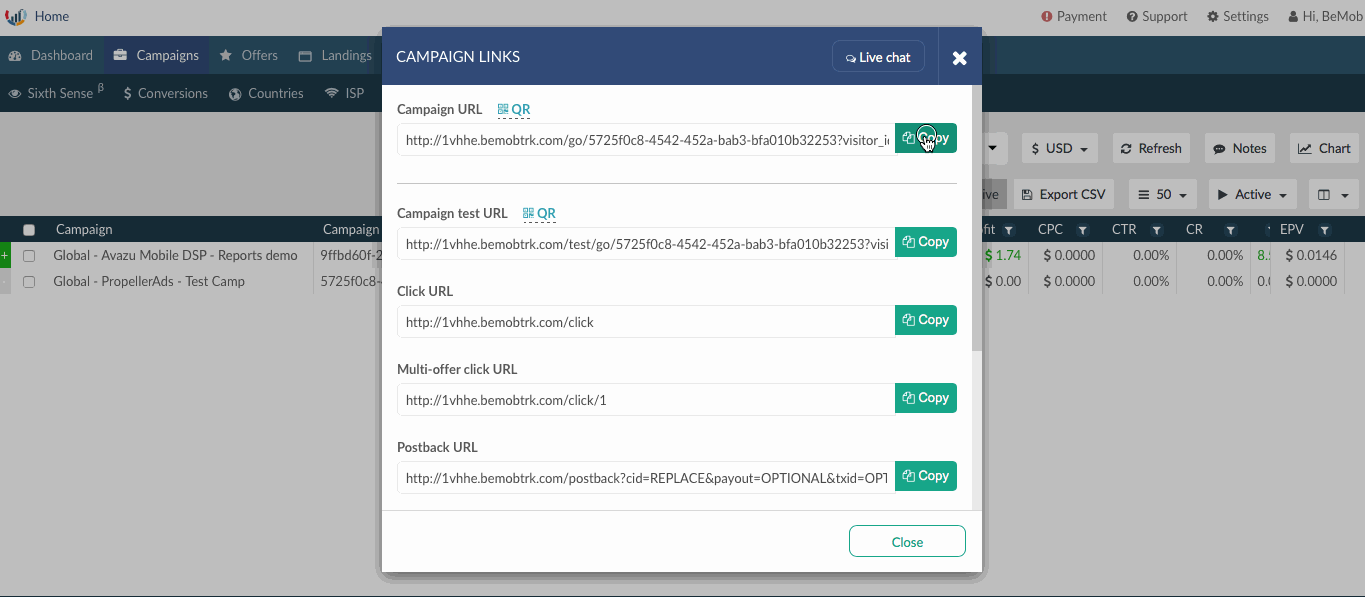Viewport: 1365px width, 597px height.
Task: Click the Campaign URL input field
Action: click(646, 140)
